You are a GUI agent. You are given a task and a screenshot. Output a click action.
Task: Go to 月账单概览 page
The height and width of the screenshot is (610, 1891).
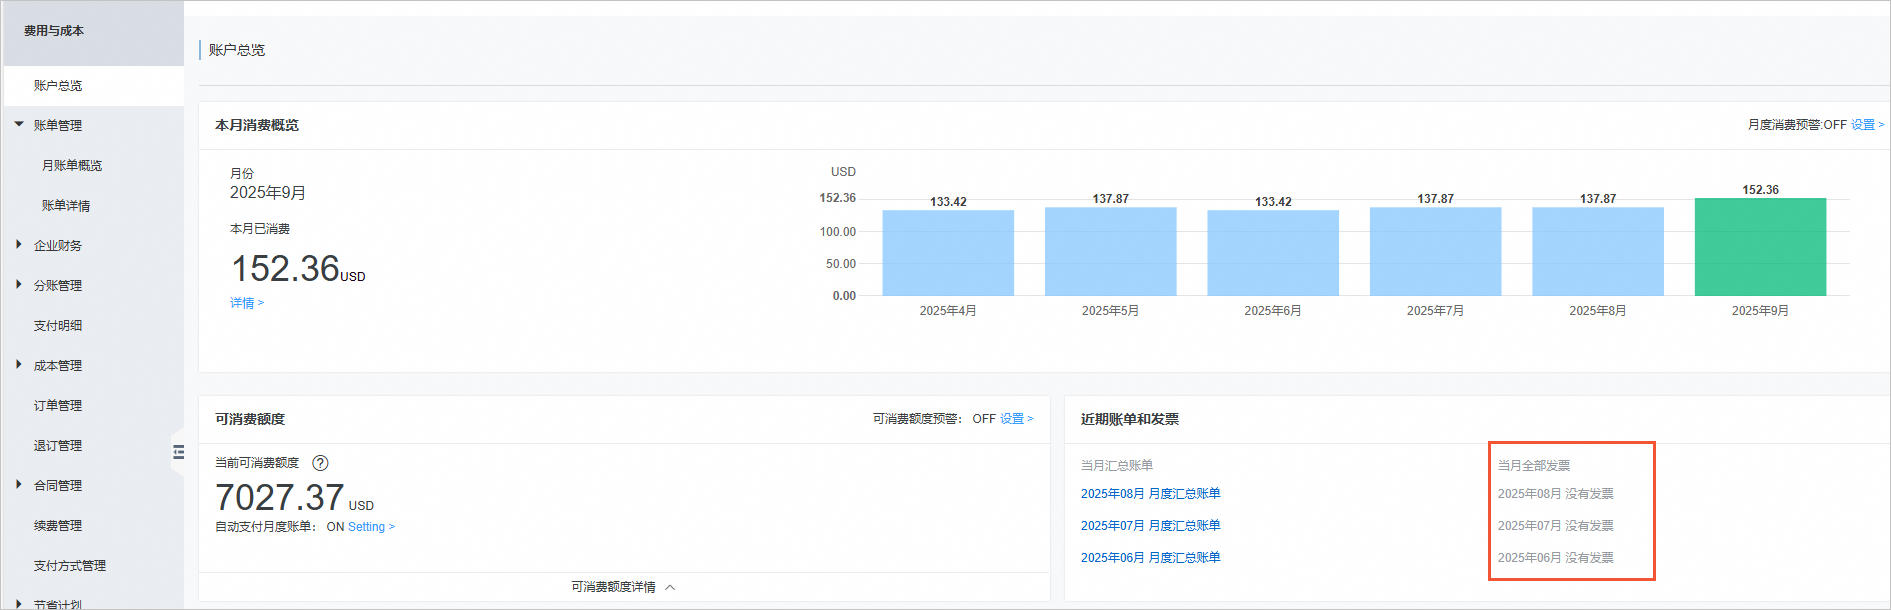(x=72, y=166)
